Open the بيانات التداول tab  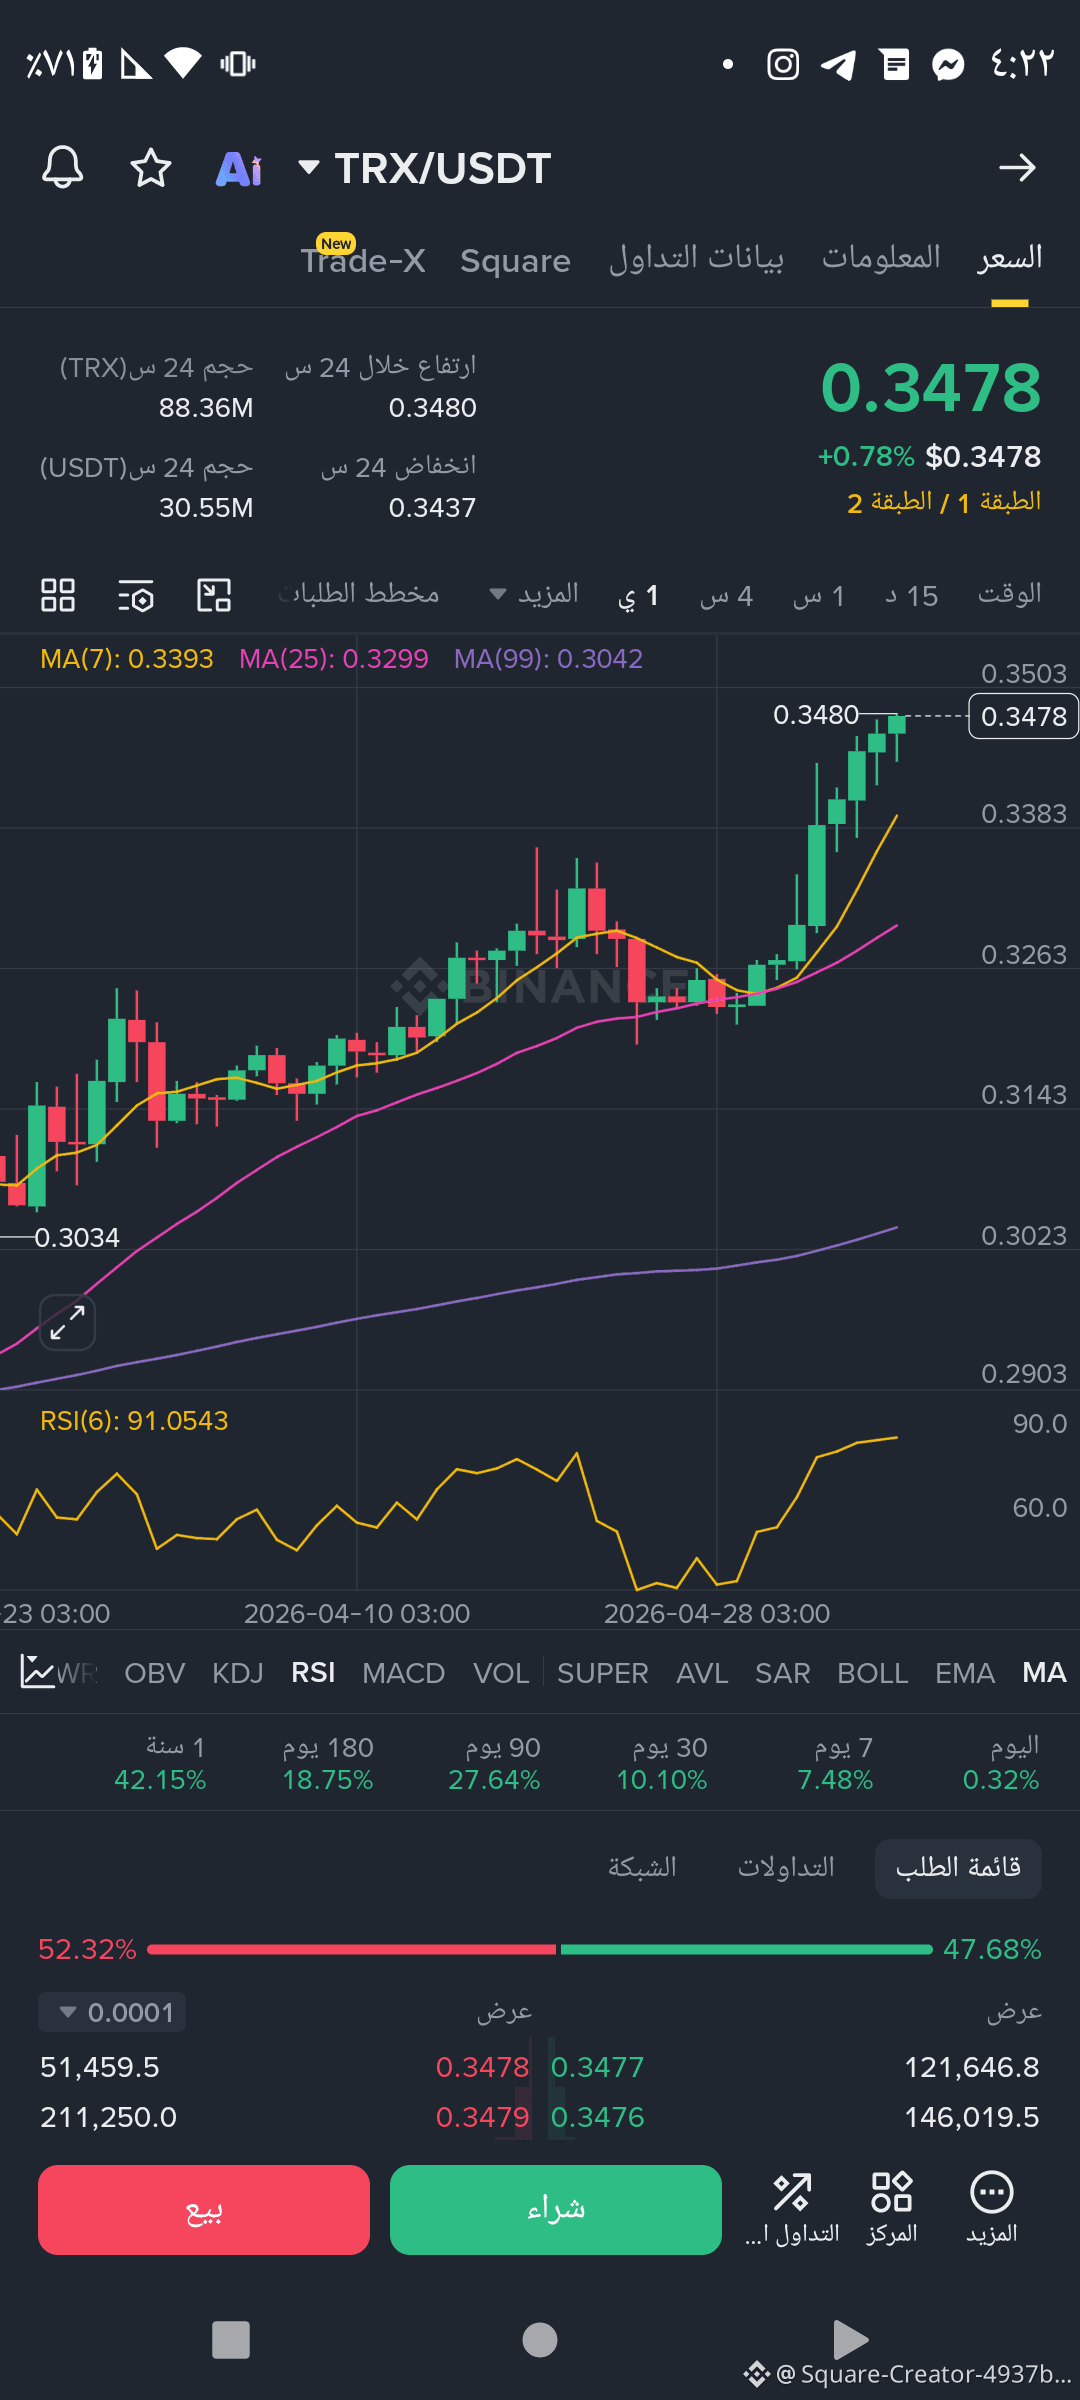tap(696, 258)
